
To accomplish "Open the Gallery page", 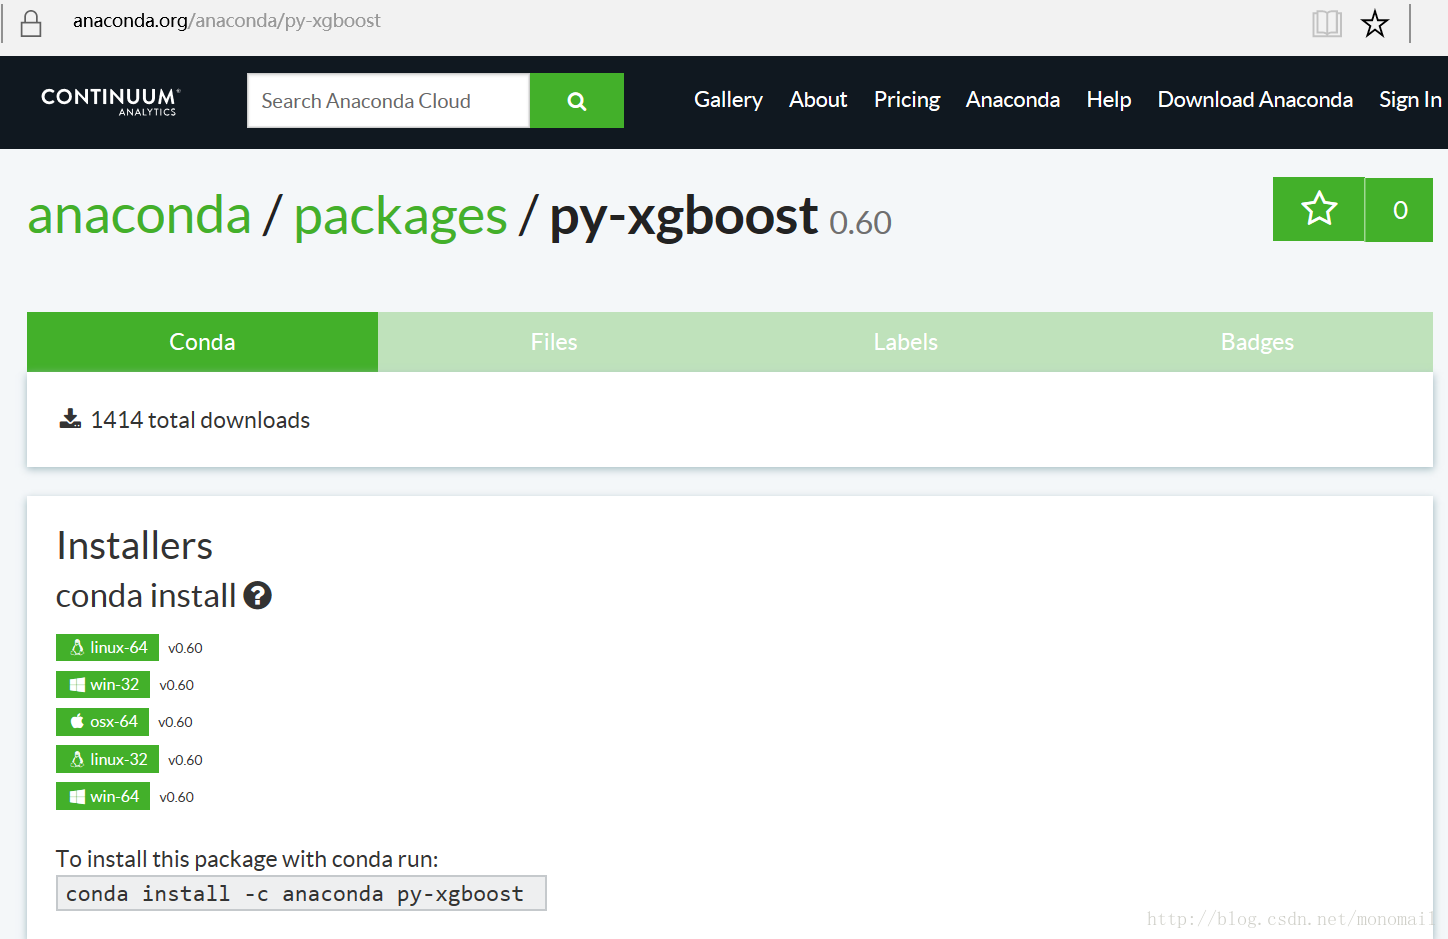I will (728, 100).
